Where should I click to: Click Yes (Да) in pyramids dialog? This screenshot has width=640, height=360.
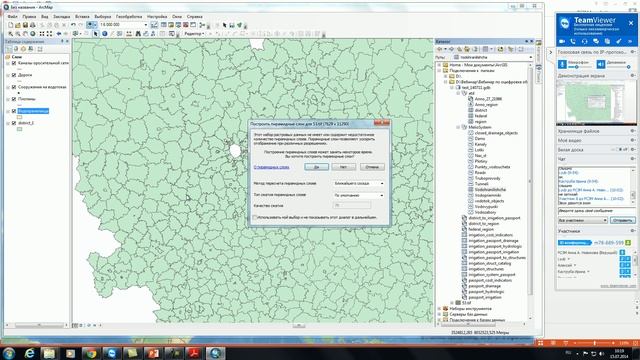pos(316,167)
